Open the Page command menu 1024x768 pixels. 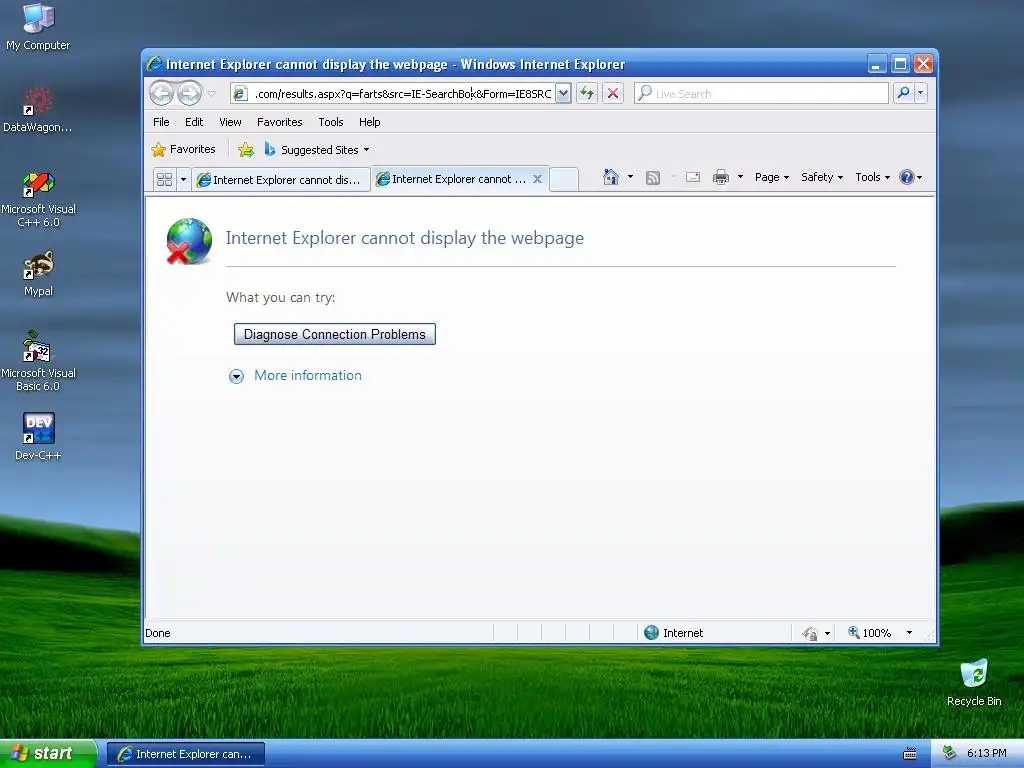(x=772, y=177)
